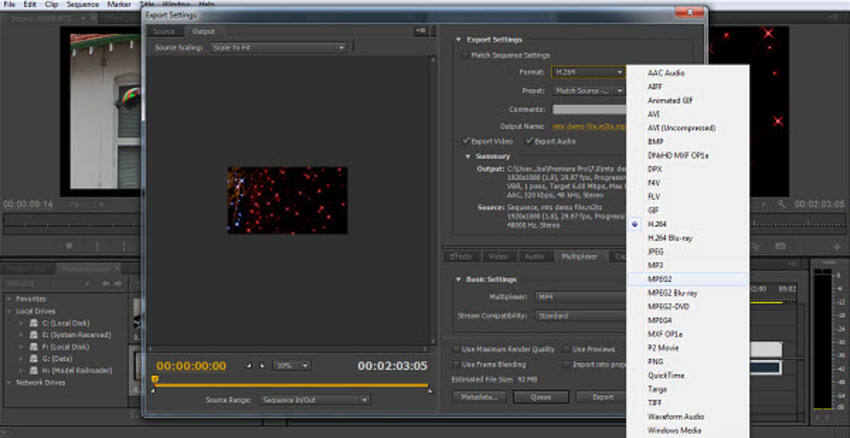Open the Sequence menu

82,4
